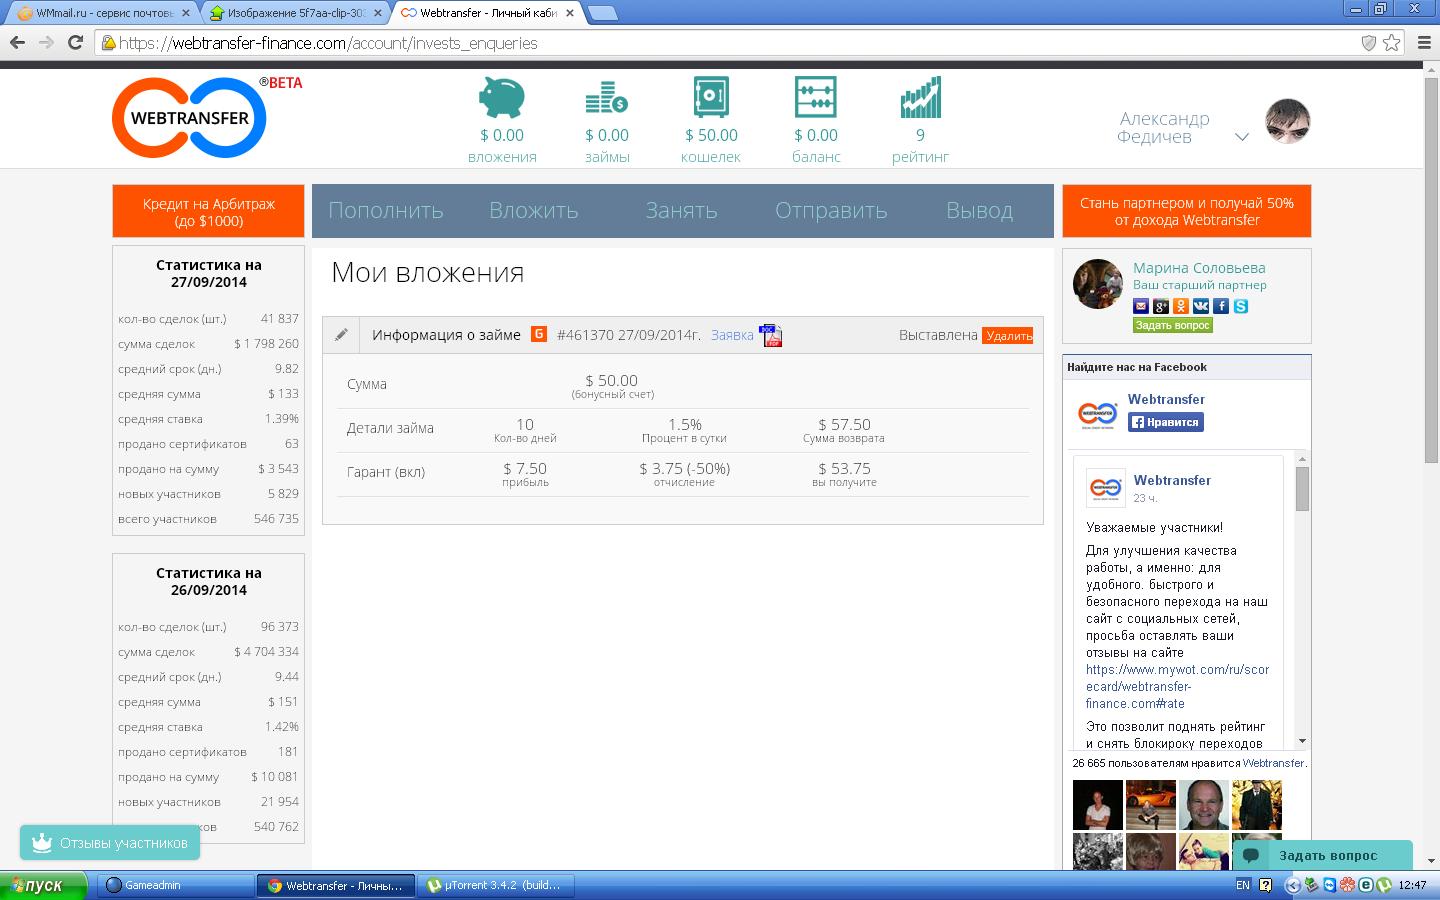Click user avatar photo in header
Image resolution: width=1440 pixels, height=900 pixels.
[1287, 122]
